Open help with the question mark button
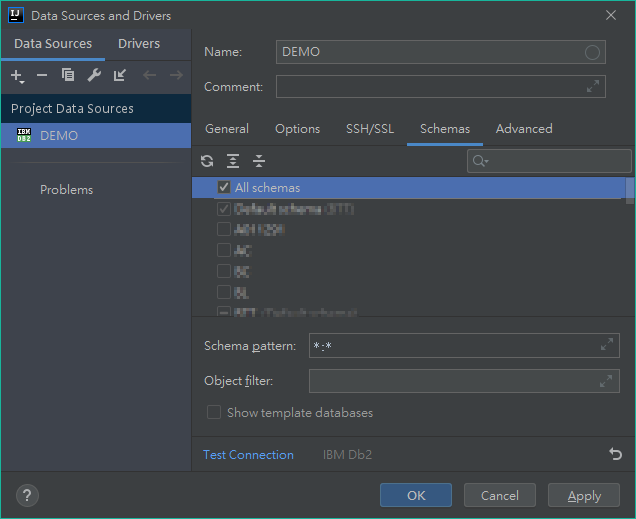636x519 pixels. [x=27, y=495]
